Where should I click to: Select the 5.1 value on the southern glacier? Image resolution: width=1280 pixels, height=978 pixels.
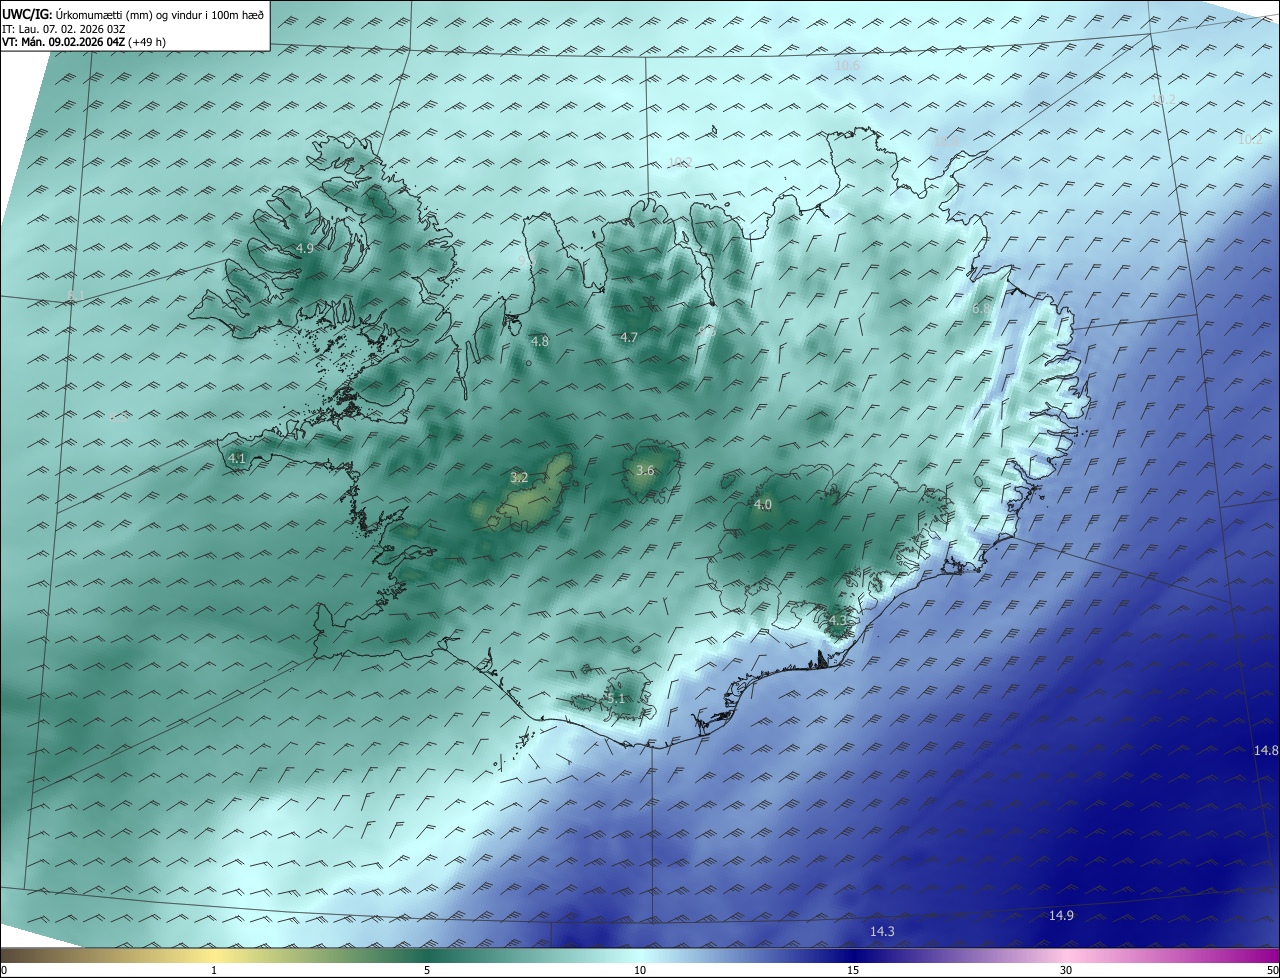616,698
